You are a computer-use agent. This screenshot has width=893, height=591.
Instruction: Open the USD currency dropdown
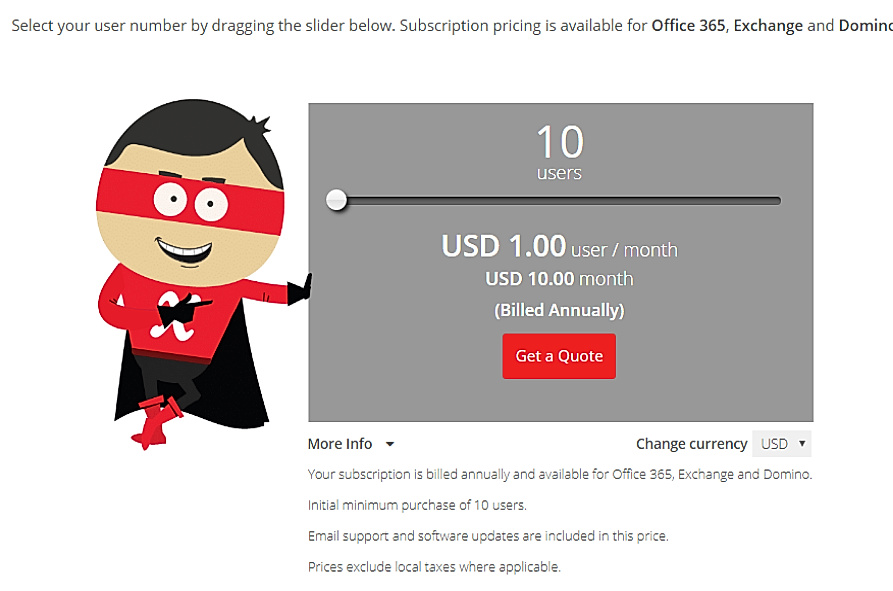pyautogui.click(x=782, y=444)
